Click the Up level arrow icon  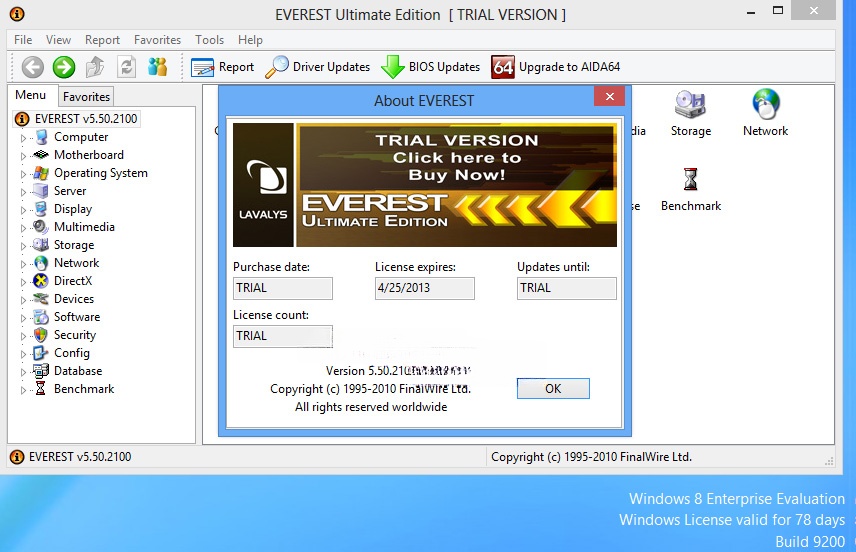(x=95, y=67)
